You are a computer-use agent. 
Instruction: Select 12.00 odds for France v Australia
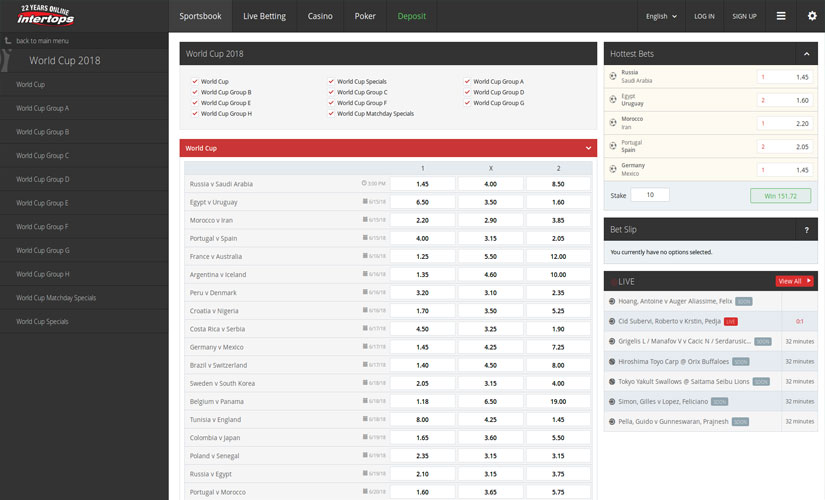pyautogui.click(x=558, y=256)
